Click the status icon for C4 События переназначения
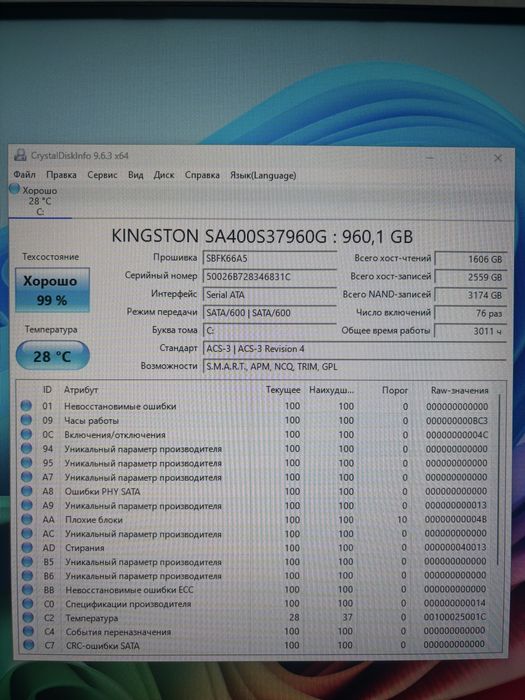This screenshot has height=700, width=525. click(28, 632)
